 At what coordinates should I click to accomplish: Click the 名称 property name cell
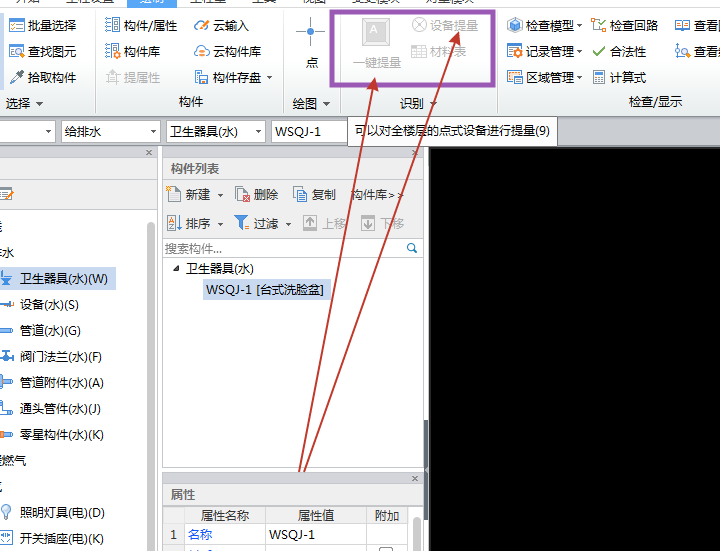pos(225,534)
